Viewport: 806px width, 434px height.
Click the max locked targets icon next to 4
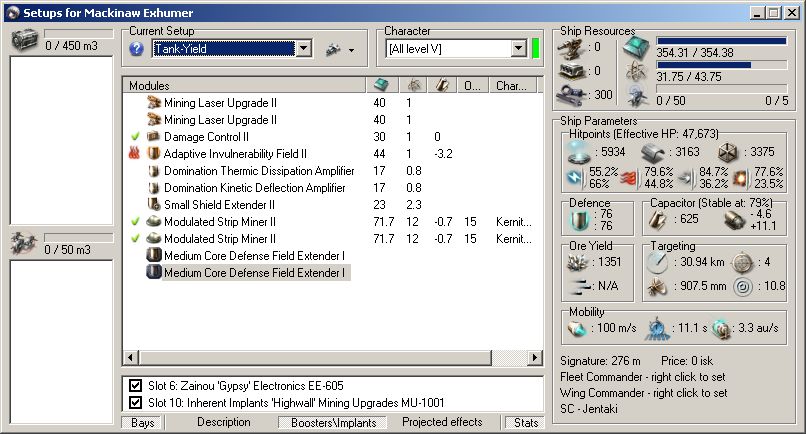point(742,262)
